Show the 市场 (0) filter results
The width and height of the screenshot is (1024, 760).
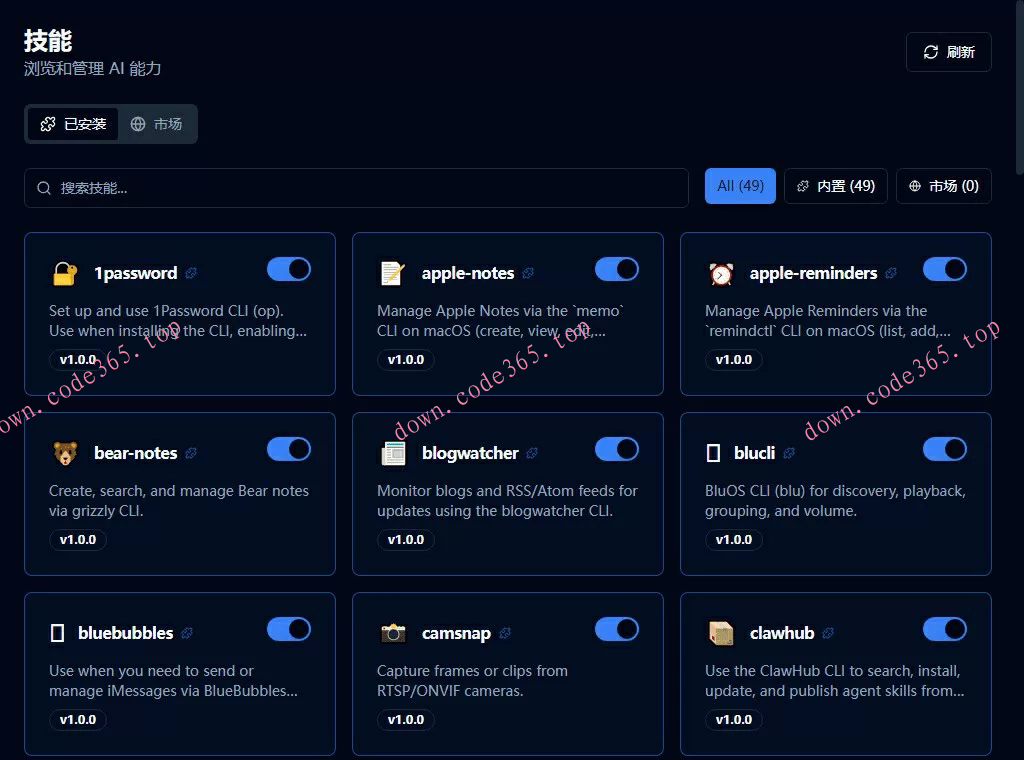tap(943, 186)
